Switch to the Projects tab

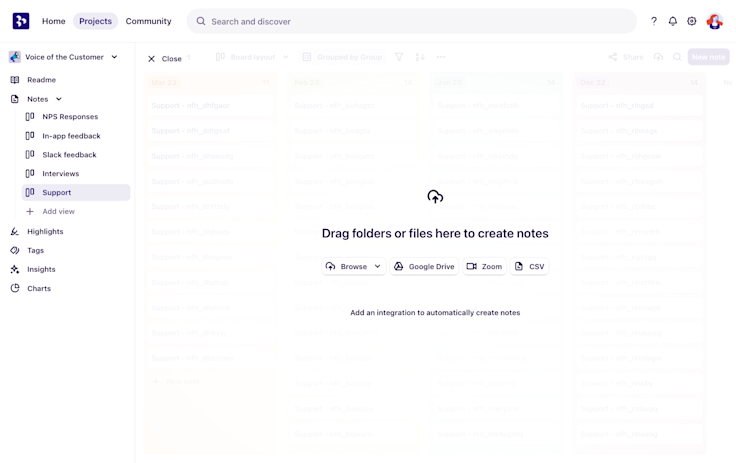(x=95, y=21)
